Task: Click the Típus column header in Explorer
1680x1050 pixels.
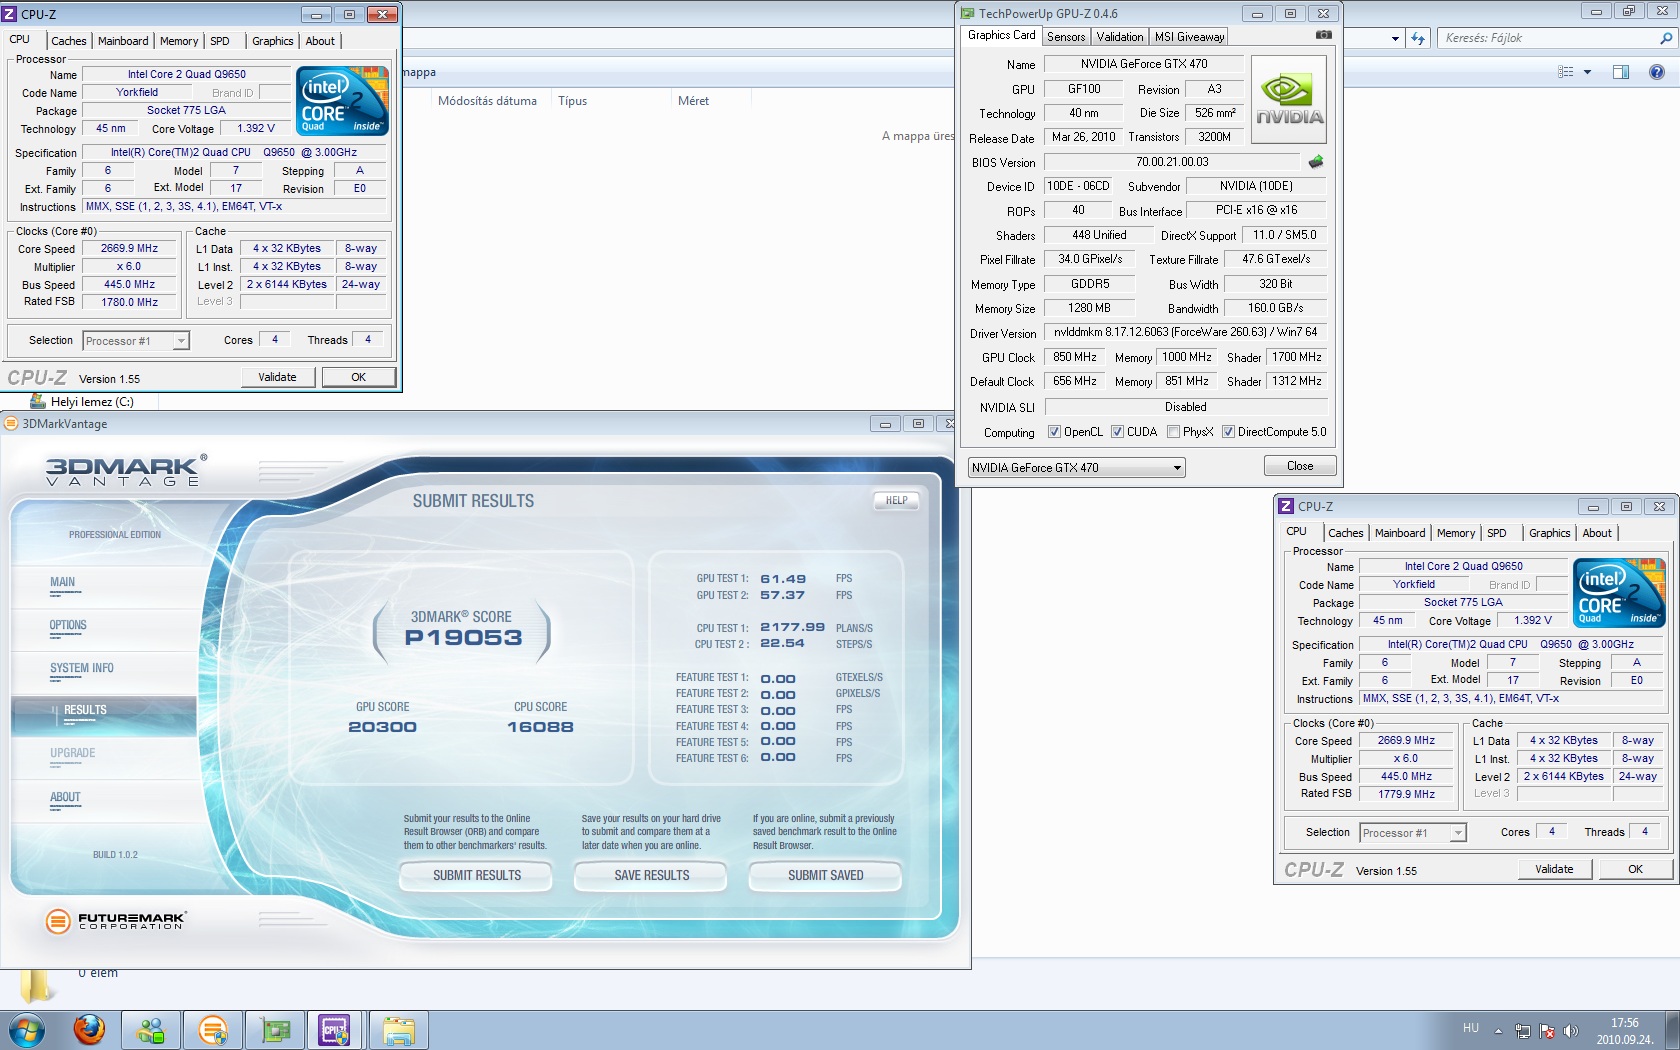Action: (572, 101)
